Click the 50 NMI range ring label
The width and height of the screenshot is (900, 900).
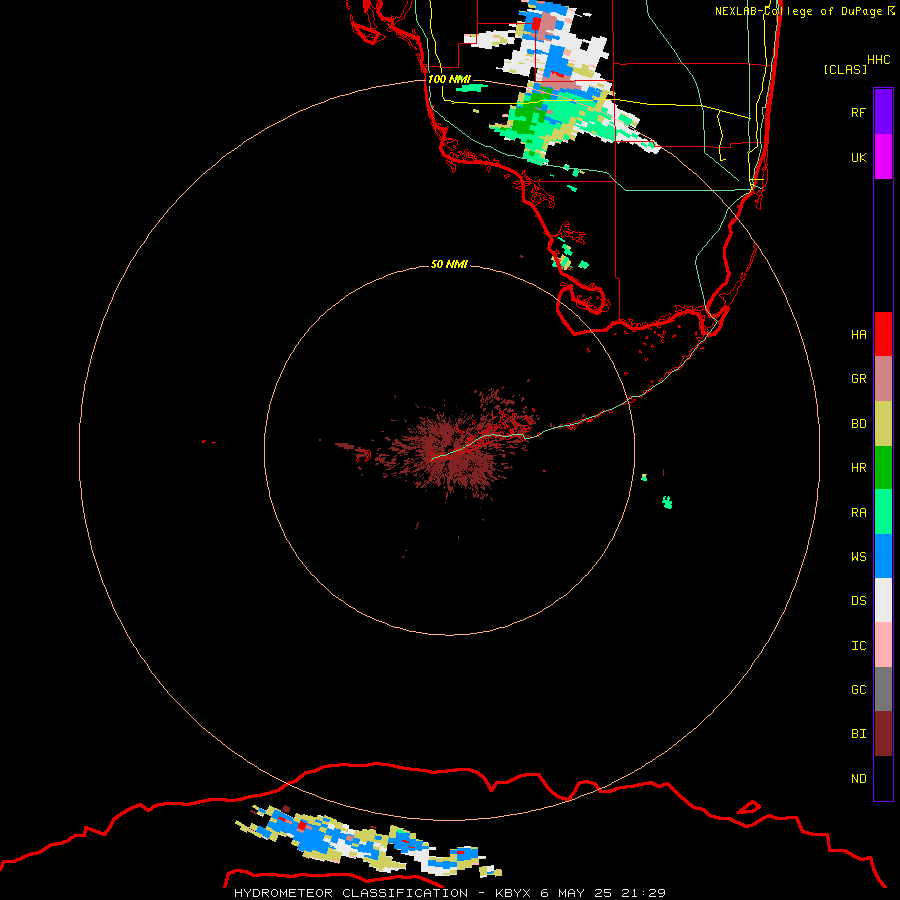[449, 264]
